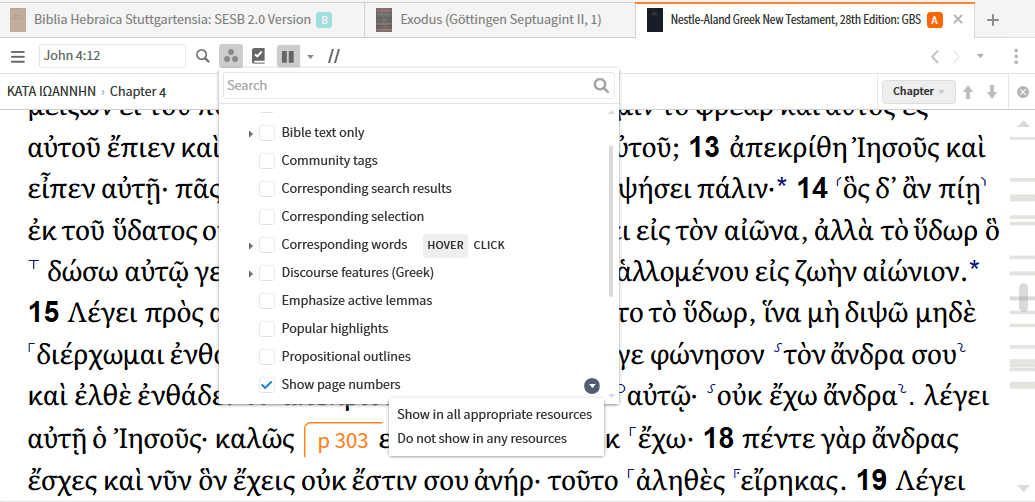Open the panel hamburger menu
Image resolution: width=1035 pixels, height=502 pixels.
coord(18,57)
